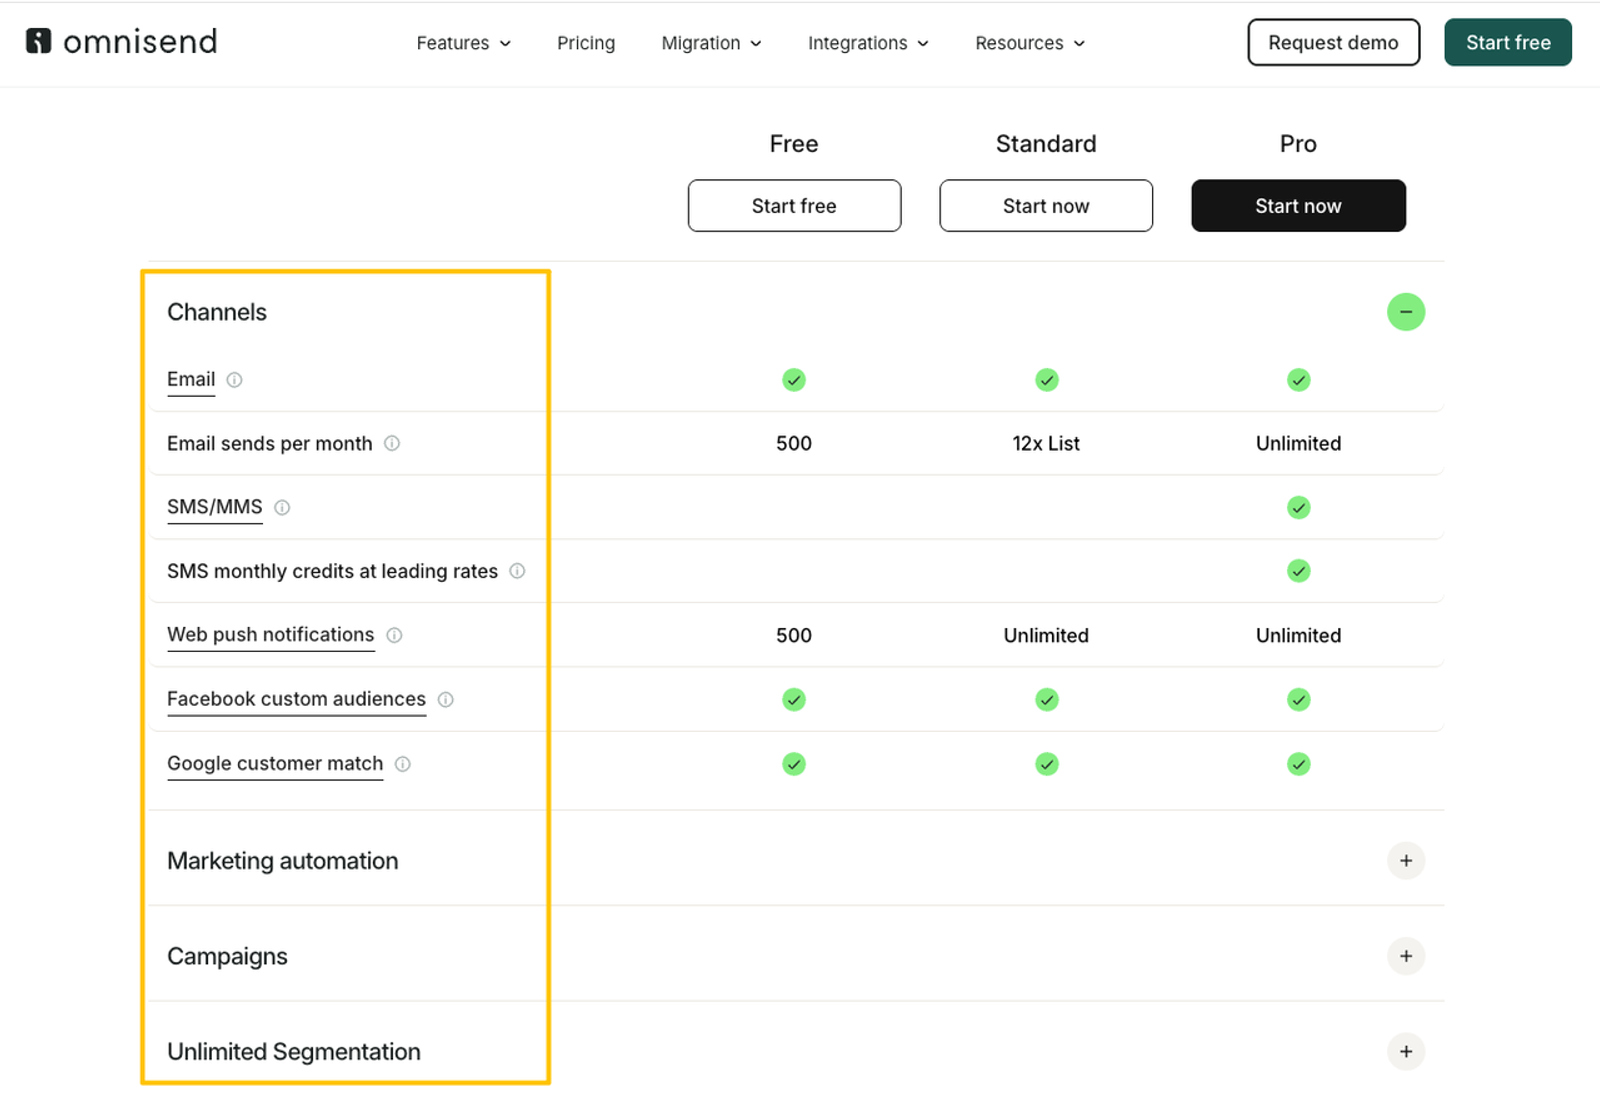
Task: Open the Google customer match link
Action: click(x=275, y=765)
